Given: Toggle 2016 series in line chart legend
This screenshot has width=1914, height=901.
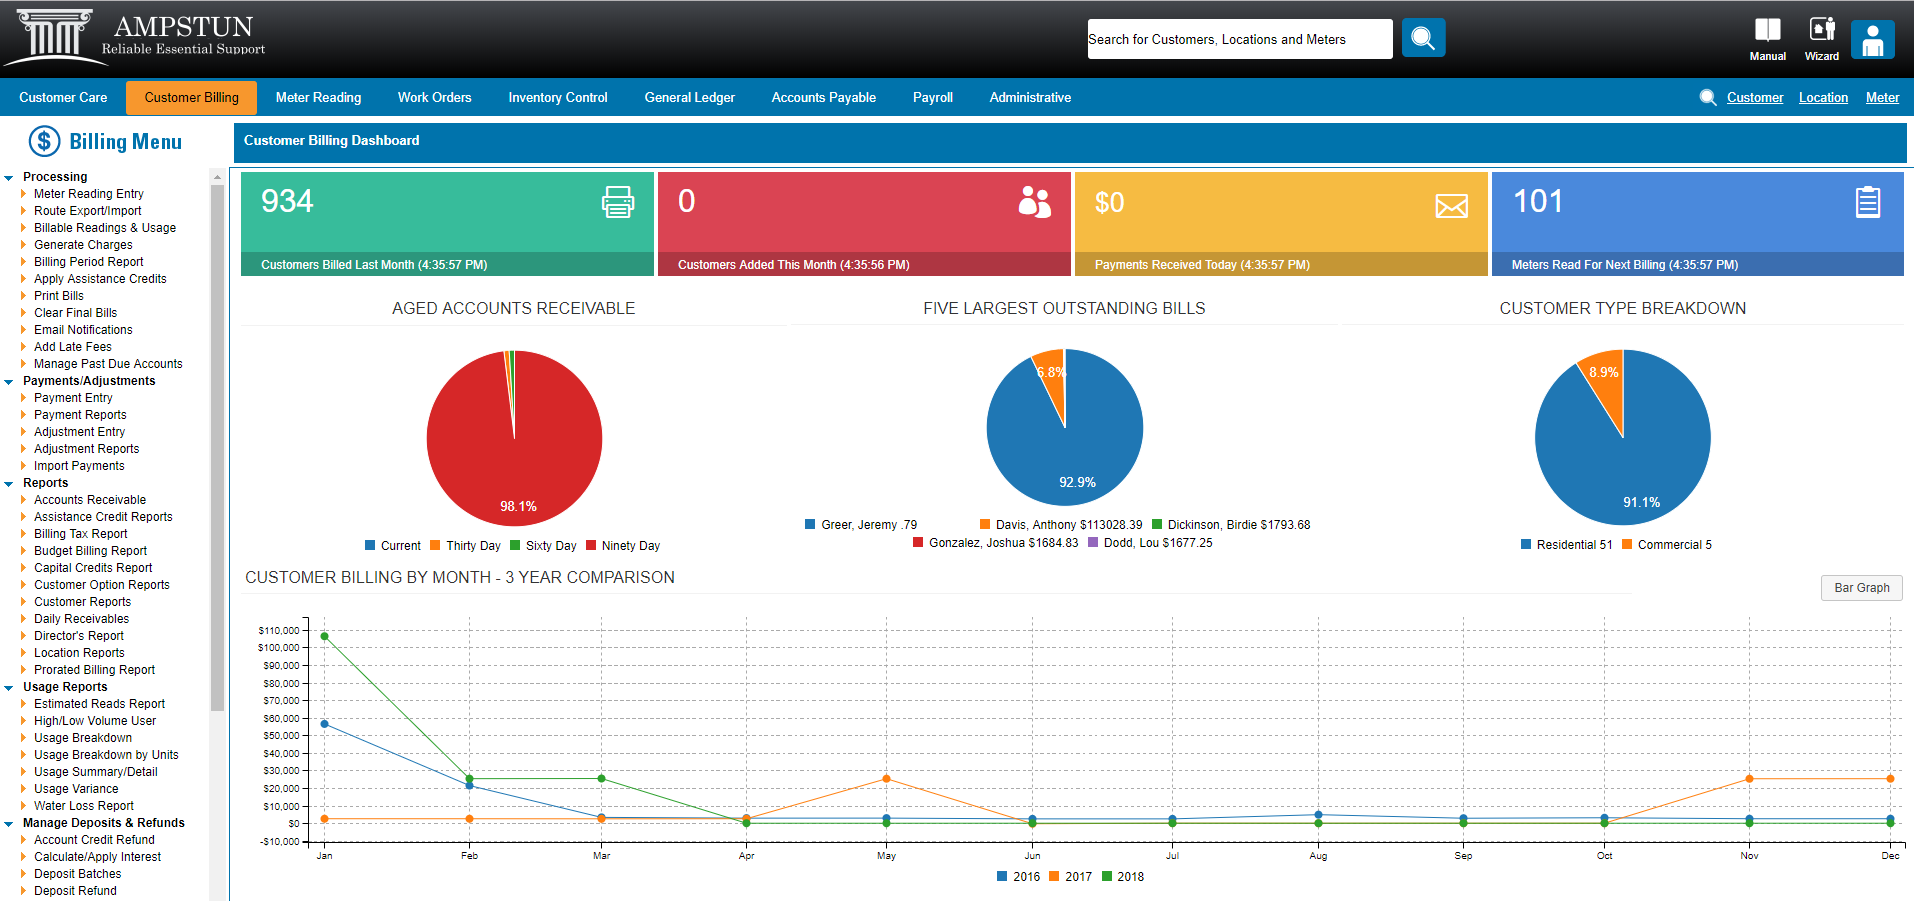Looking at the screenshot, I should [x=1018, y=877].
